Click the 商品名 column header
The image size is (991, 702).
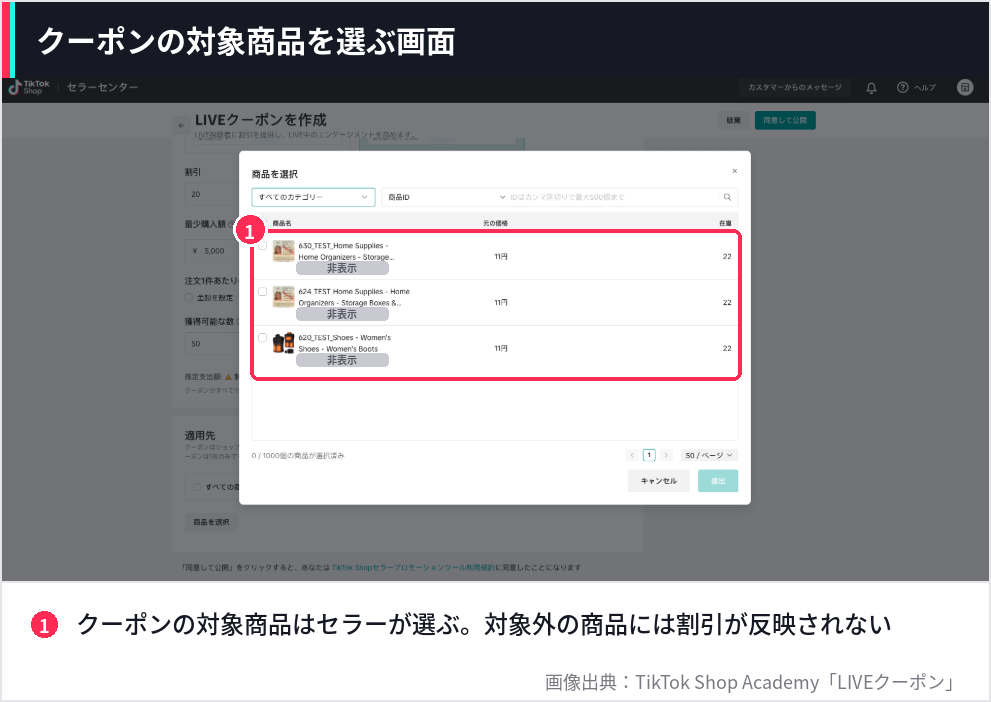coord(282,223)
